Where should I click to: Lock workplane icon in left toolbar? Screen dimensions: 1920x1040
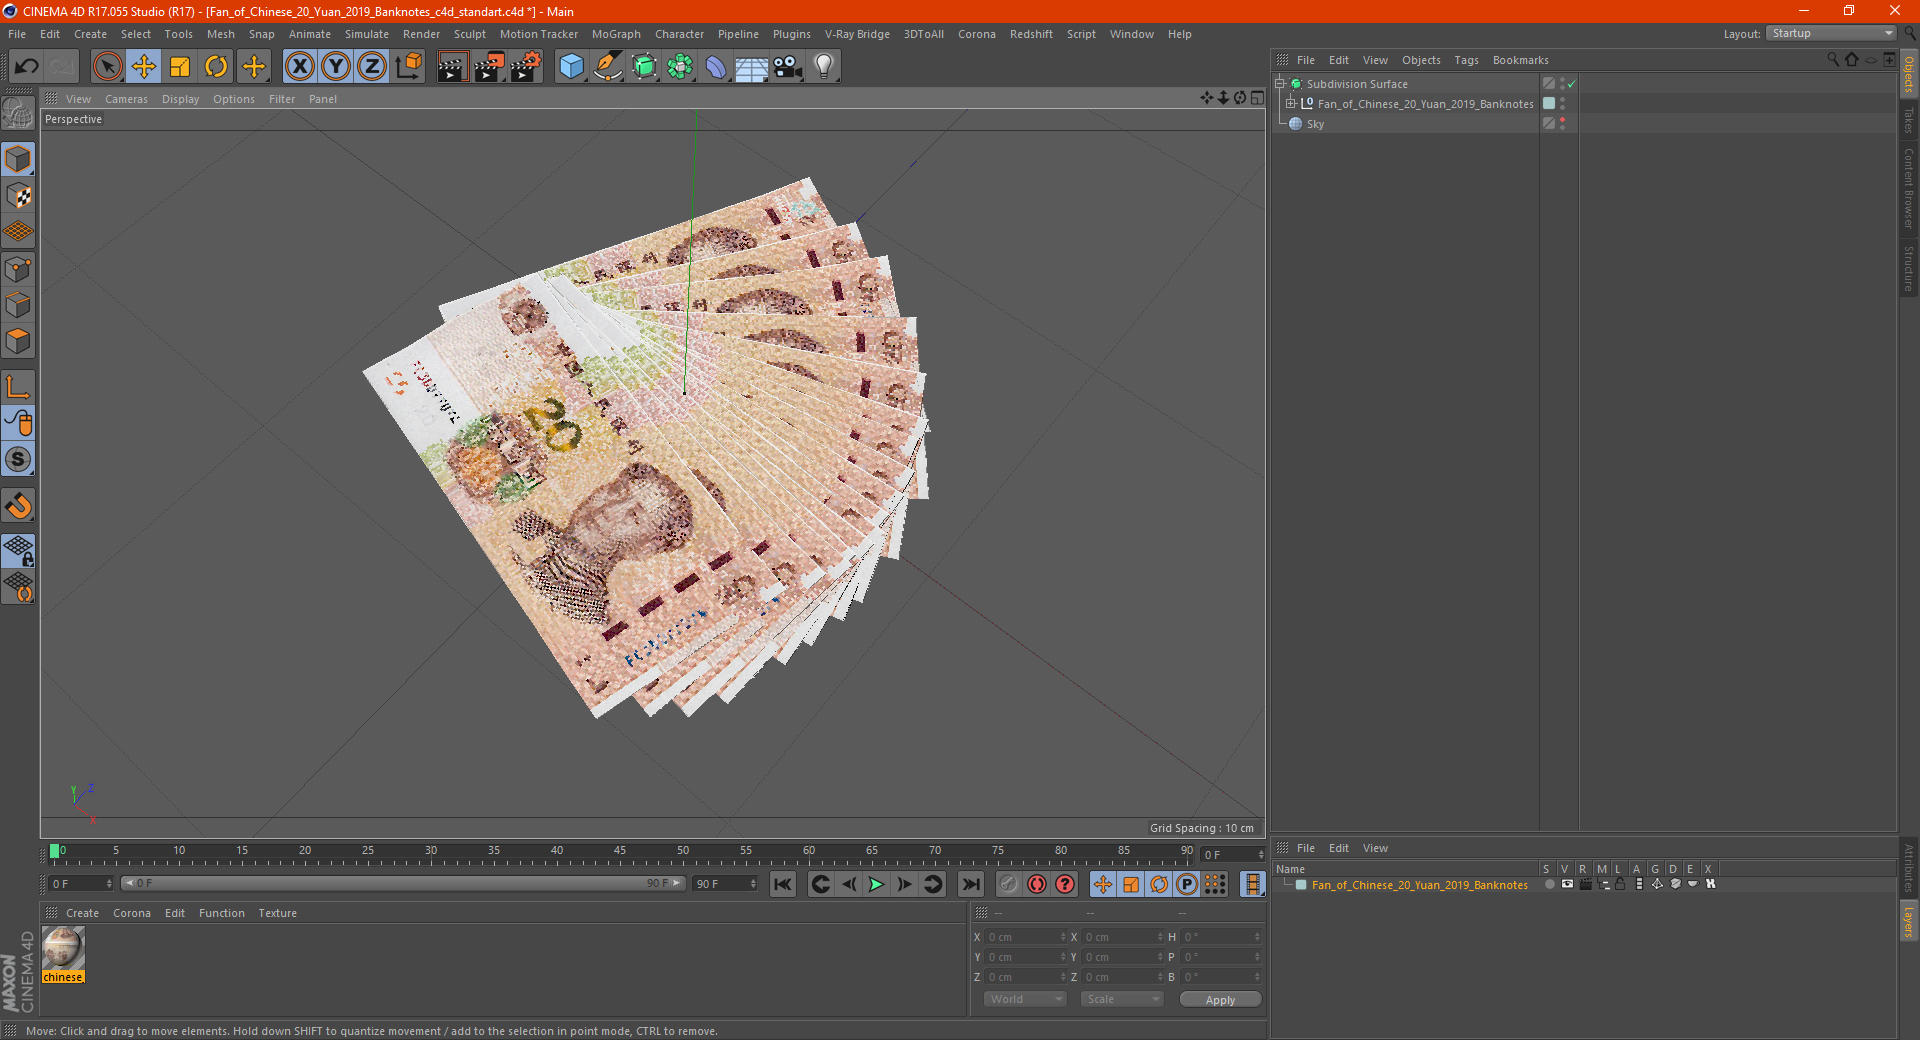[x=18, y=551]
